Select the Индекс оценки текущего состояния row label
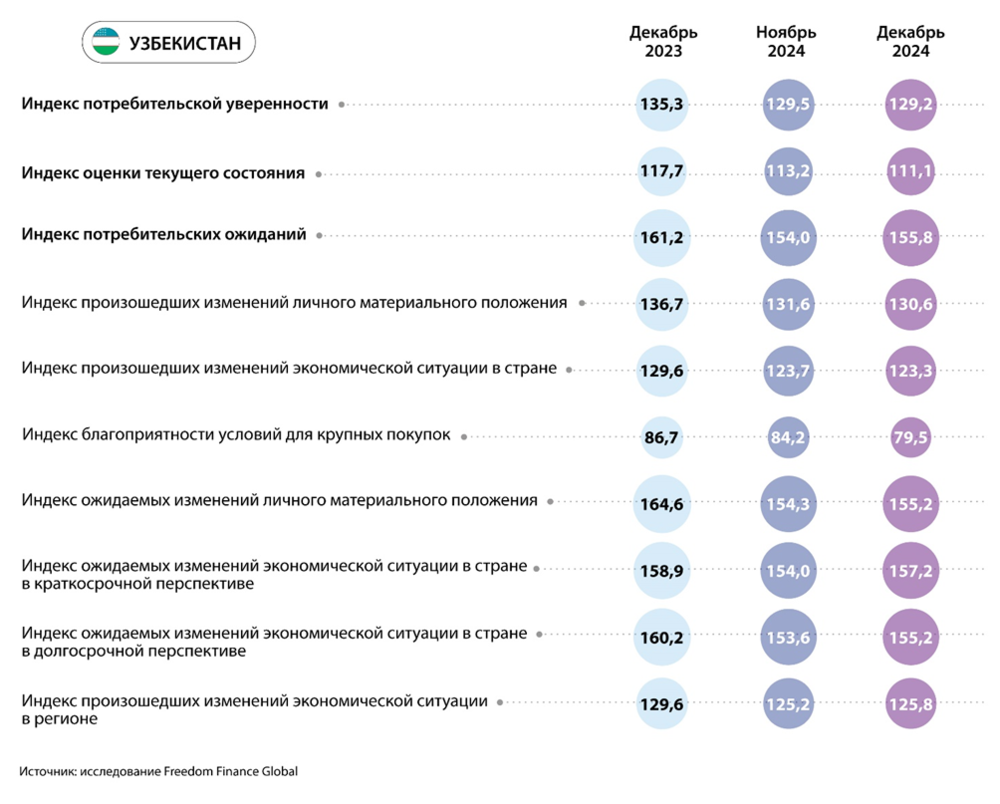 pos(163,173)
